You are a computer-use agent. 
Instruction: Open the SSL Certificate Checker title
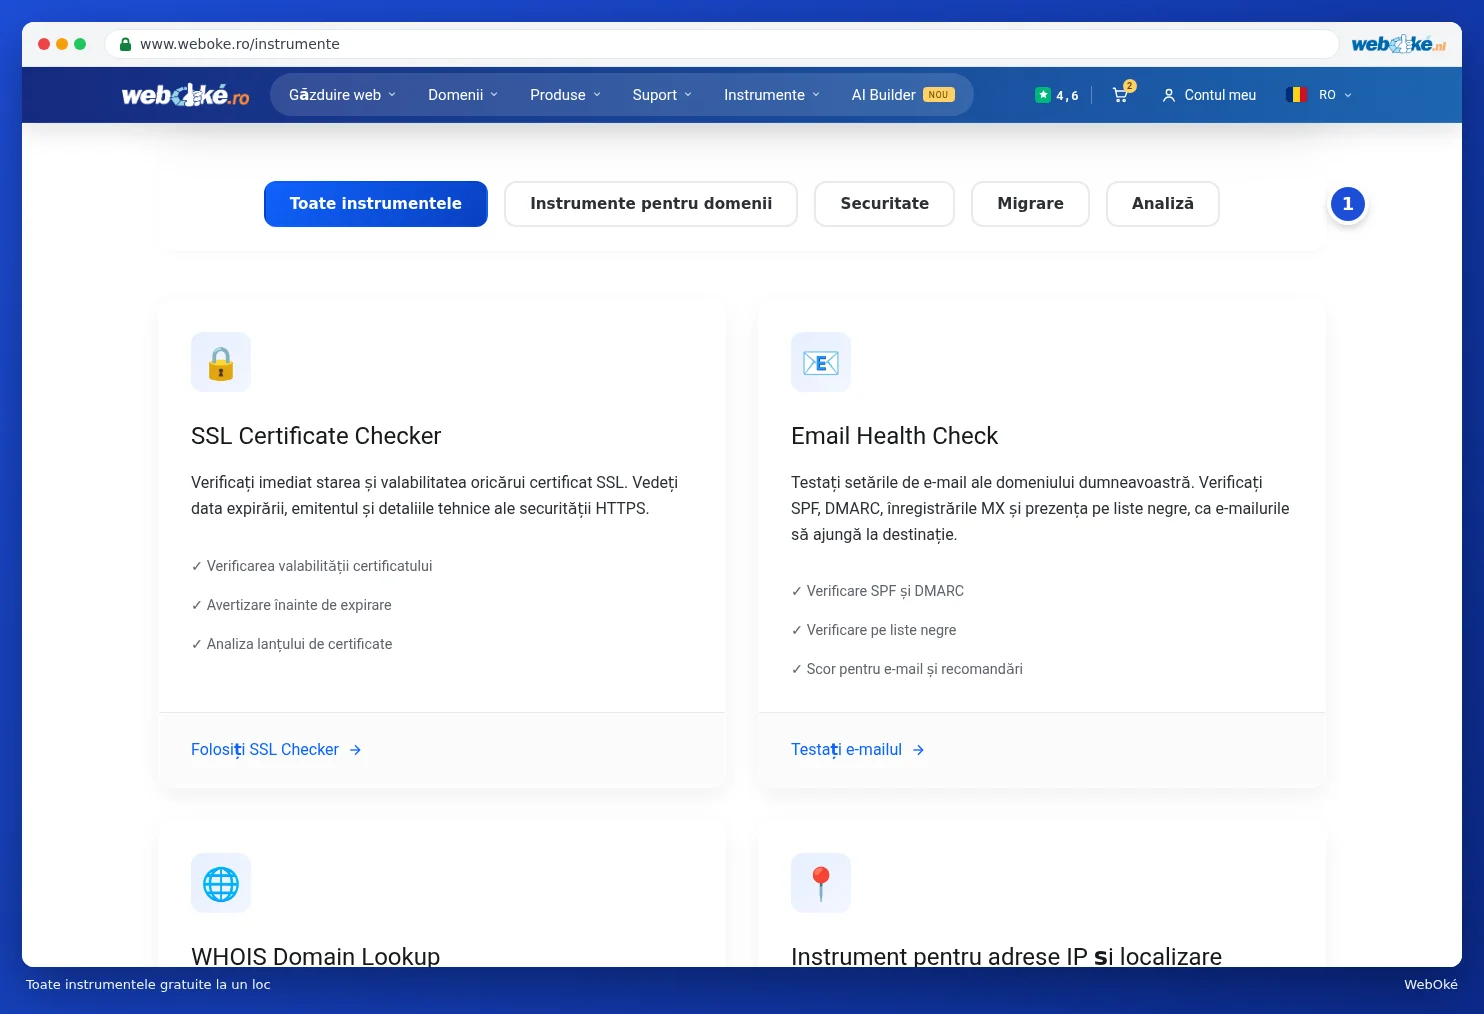coord(316,436)
